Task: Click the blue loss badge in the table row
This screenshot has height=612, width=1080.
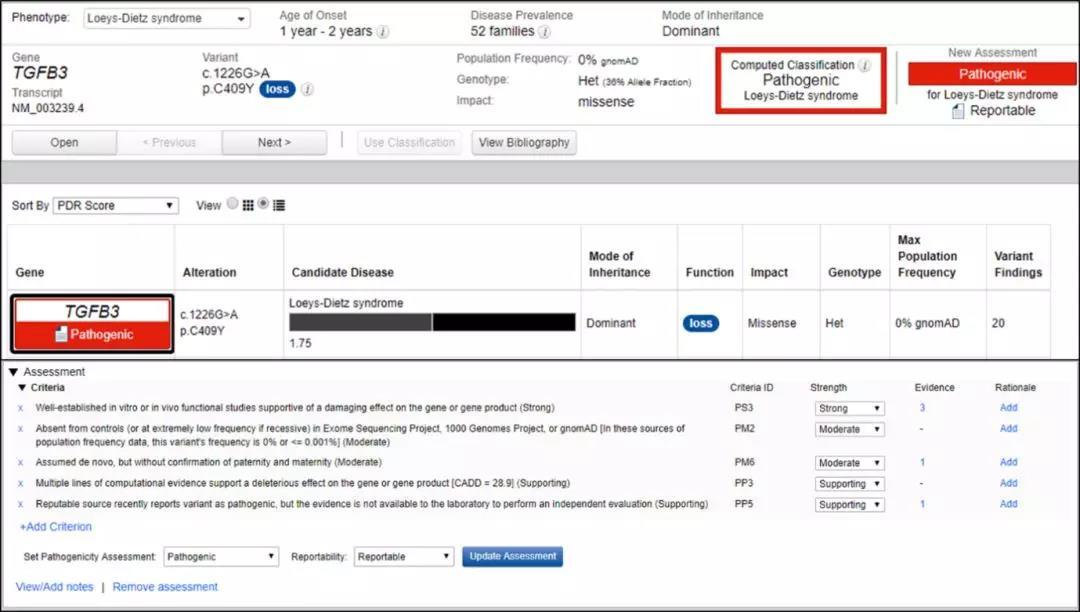Action: coord(701,323)
